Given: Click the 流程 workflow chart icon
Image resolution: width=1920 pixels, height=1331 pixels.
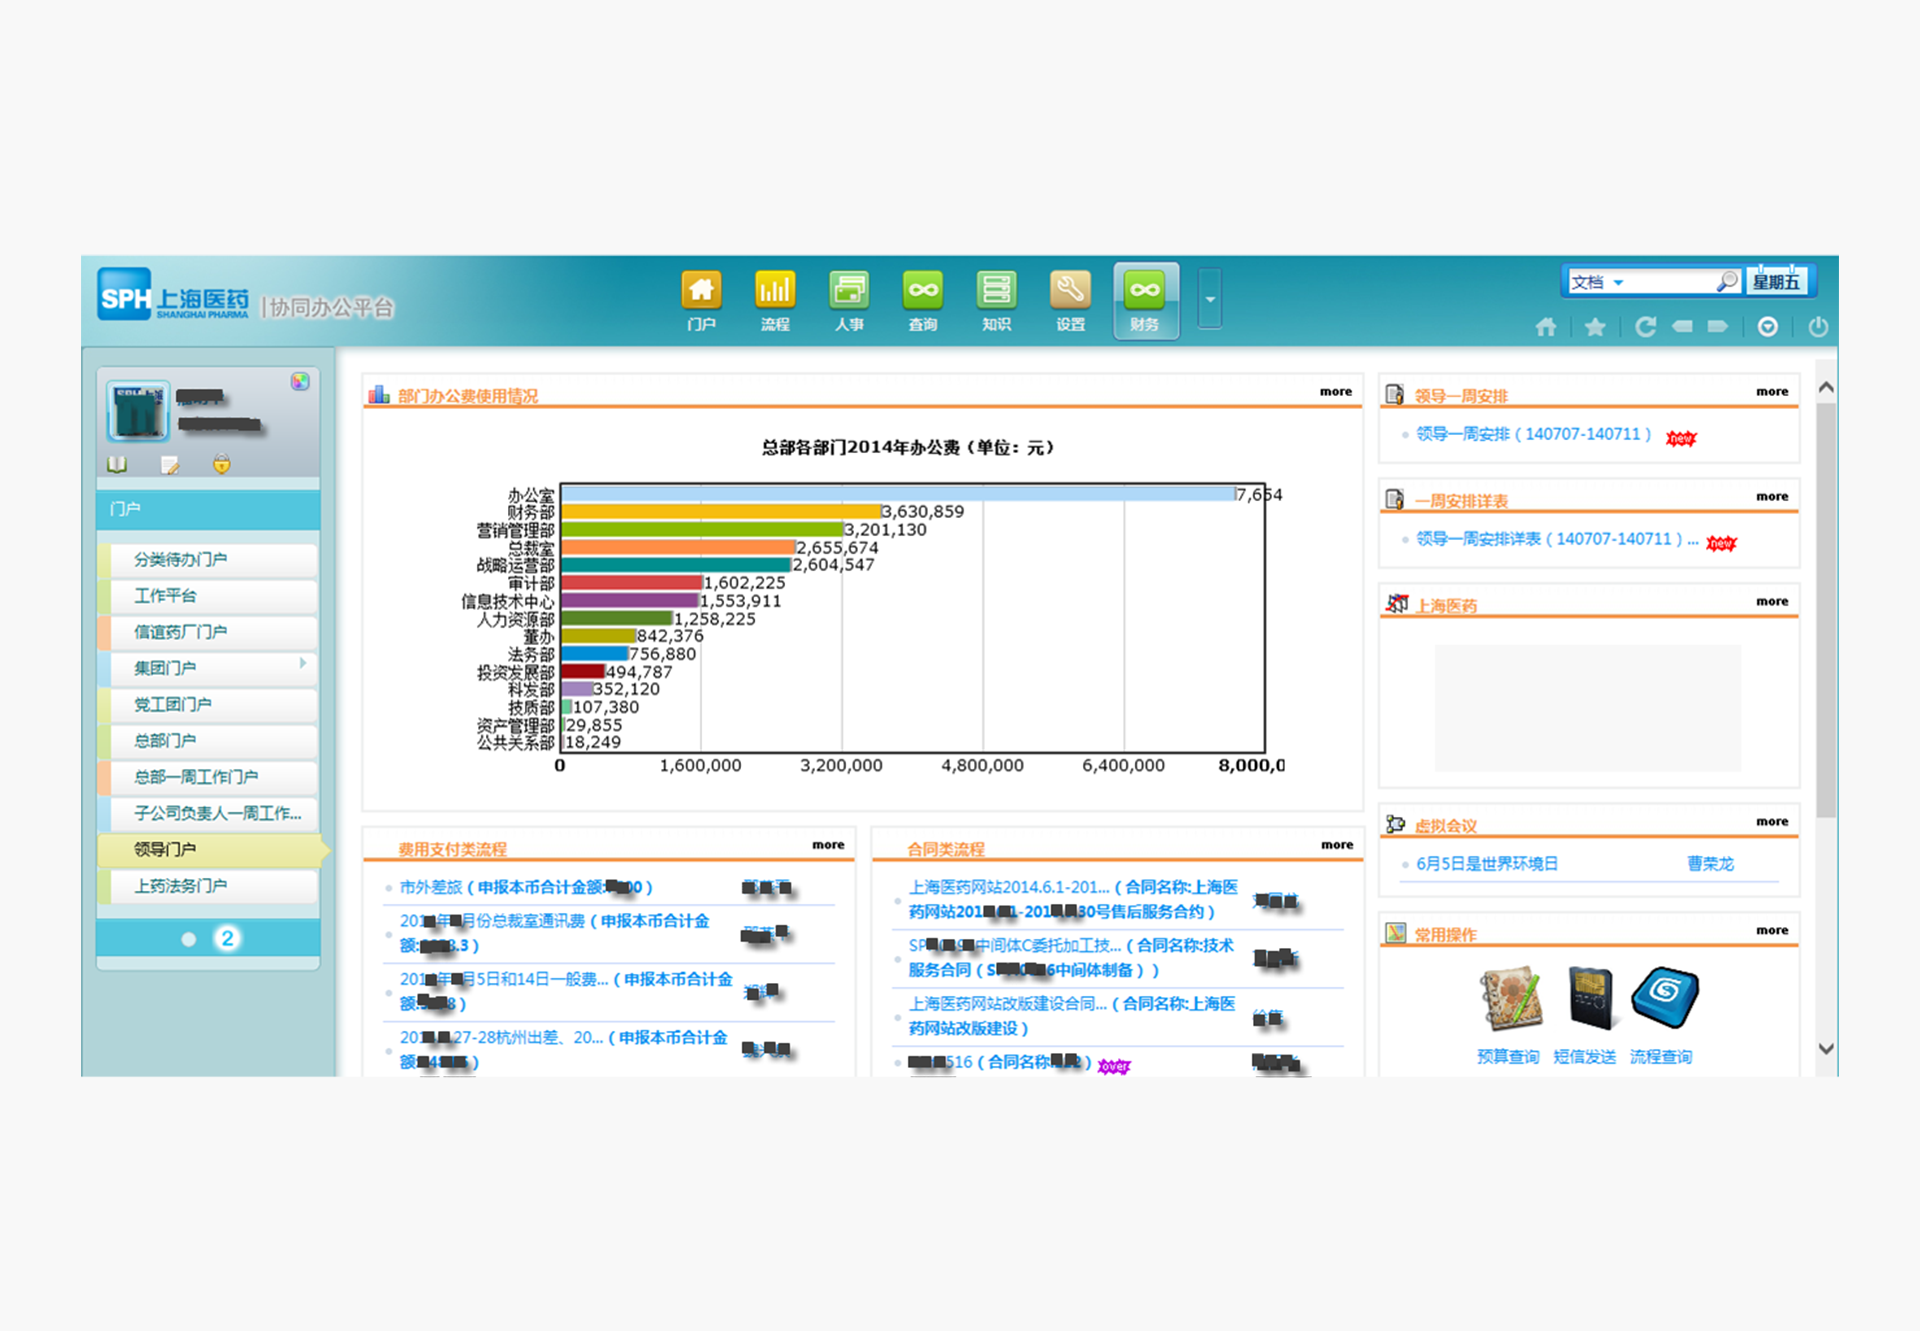Looking at the screenshot, I should [x=775, y=292].
